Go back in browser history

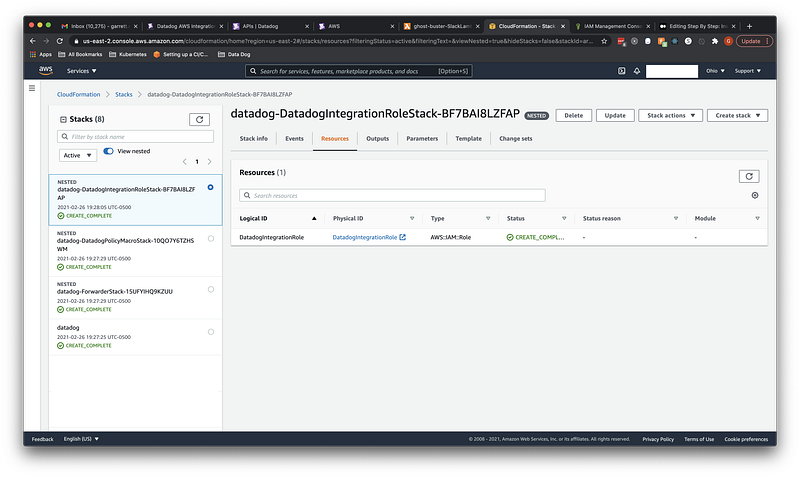tap(33, 41)
